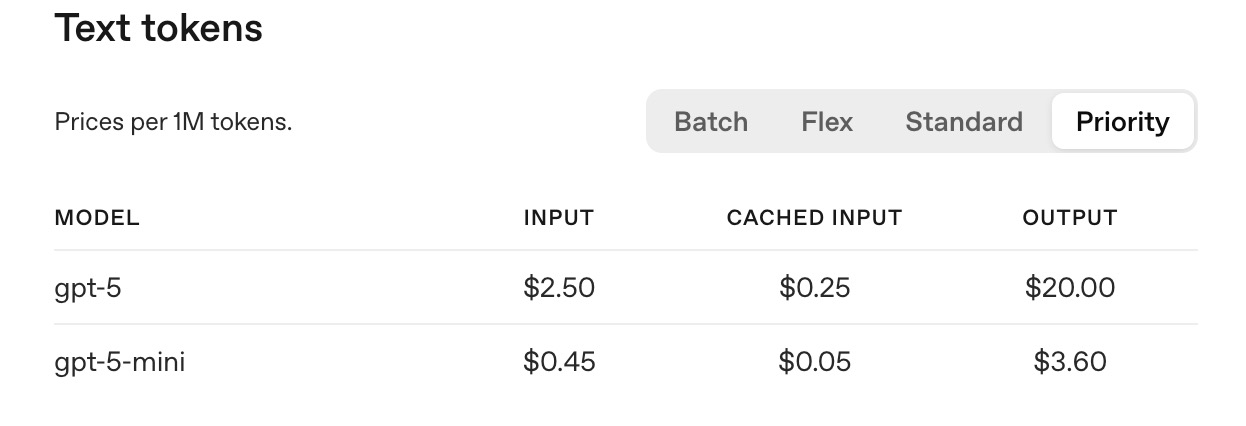The image size is (1246, 426).
Task: Select the gpt-5 cached input price $0.25
Action: point(814,288)
